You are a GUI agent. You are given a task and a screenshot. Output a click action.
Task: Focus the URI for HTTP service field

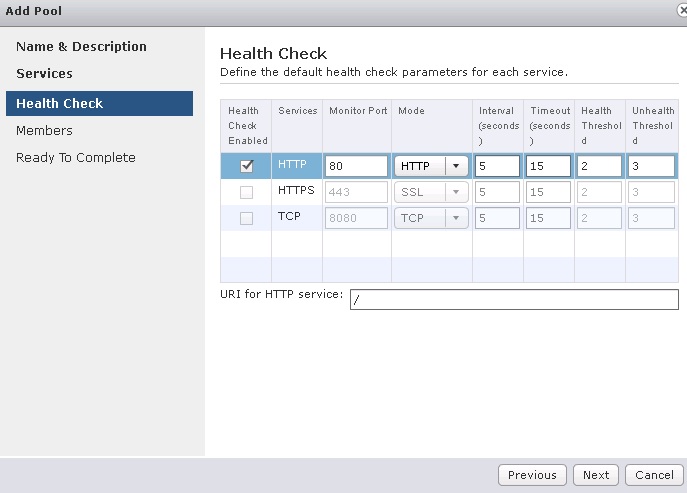pyautogui.click(x=514, y=300)
